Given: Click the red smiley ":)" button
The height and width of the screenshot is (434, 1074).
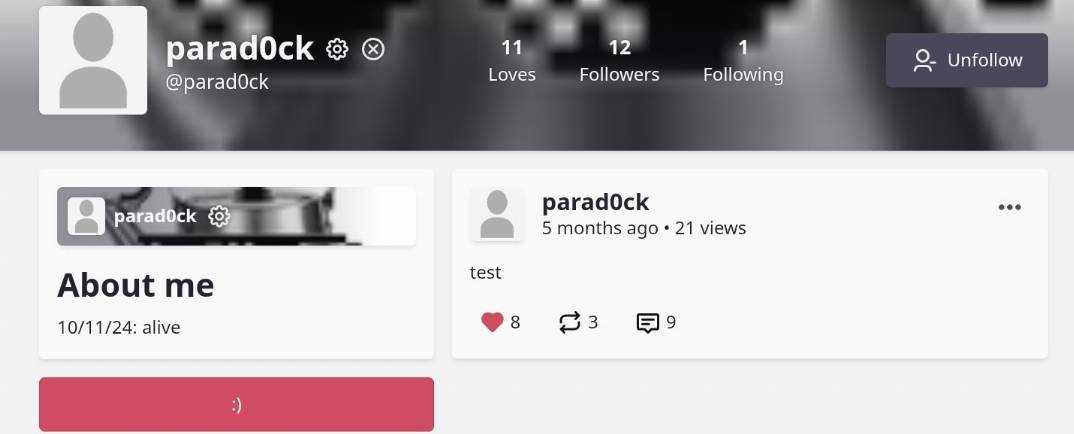Looking at the screenshot, I should pos(236,405).
